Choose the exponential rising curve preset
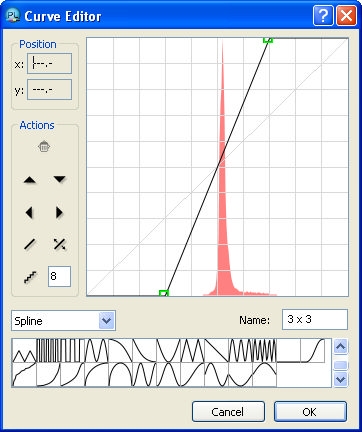Image resolution: width=362 pixels, height=432 pixels. click(48, 375)
